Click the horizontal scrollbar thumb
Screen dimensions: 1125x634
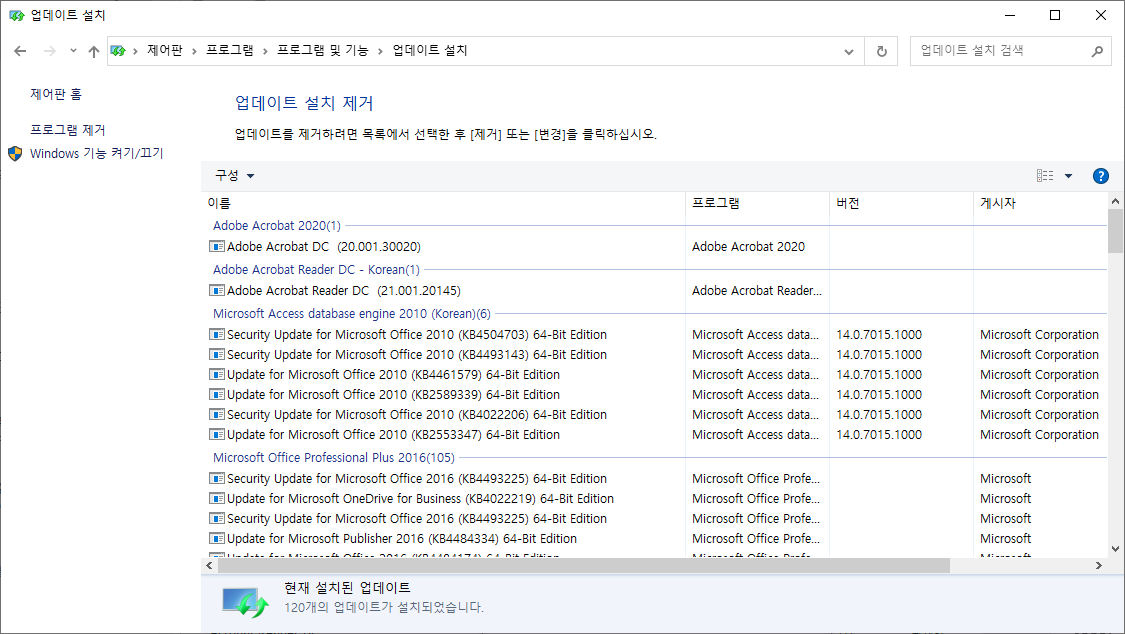point(583,566)
